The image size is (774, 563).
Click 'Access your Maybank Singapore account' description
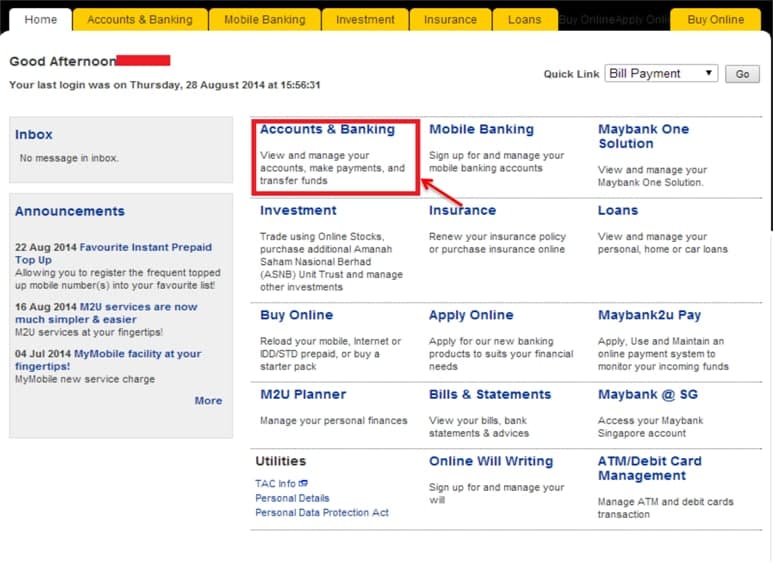[650, 427]
